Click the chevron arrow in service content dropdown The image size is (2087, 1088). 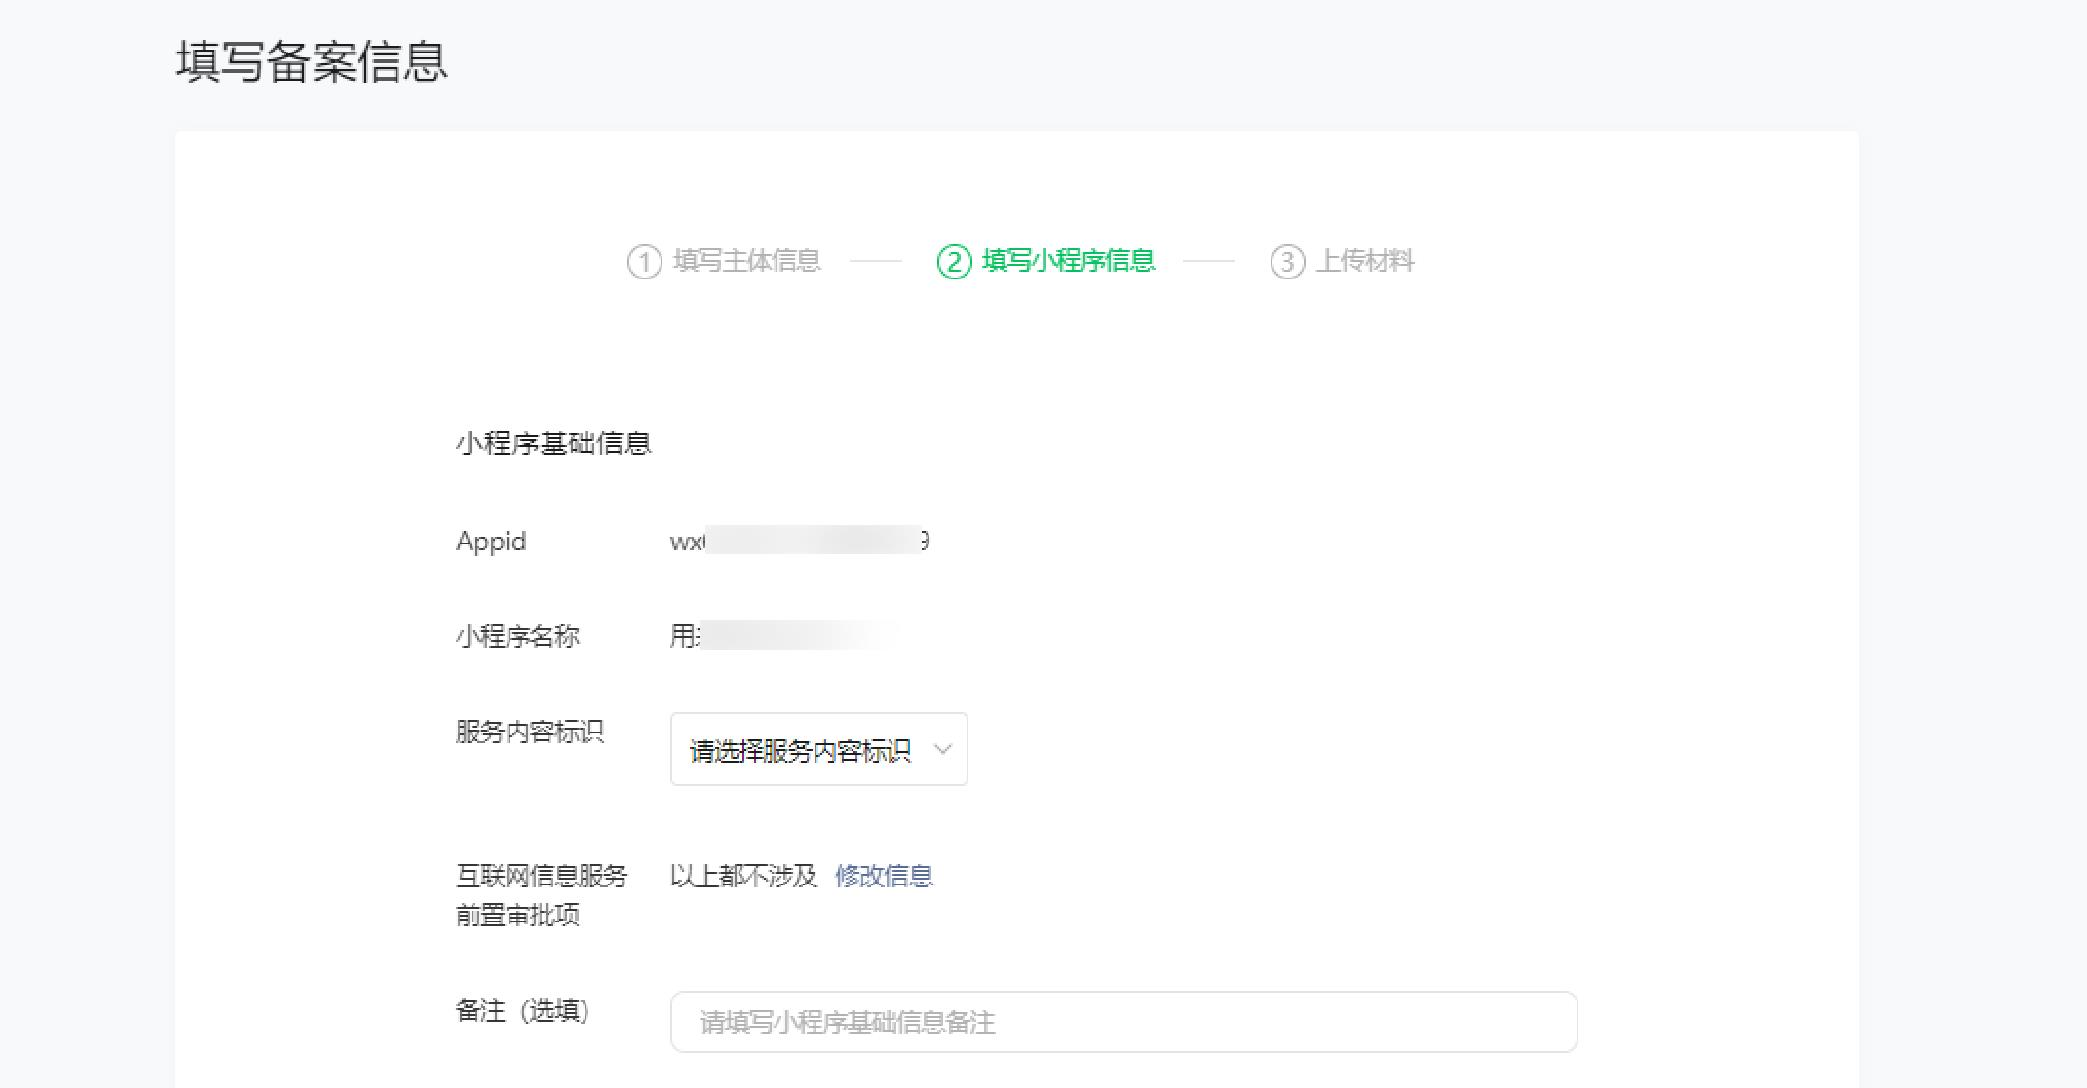coord(942,749)
